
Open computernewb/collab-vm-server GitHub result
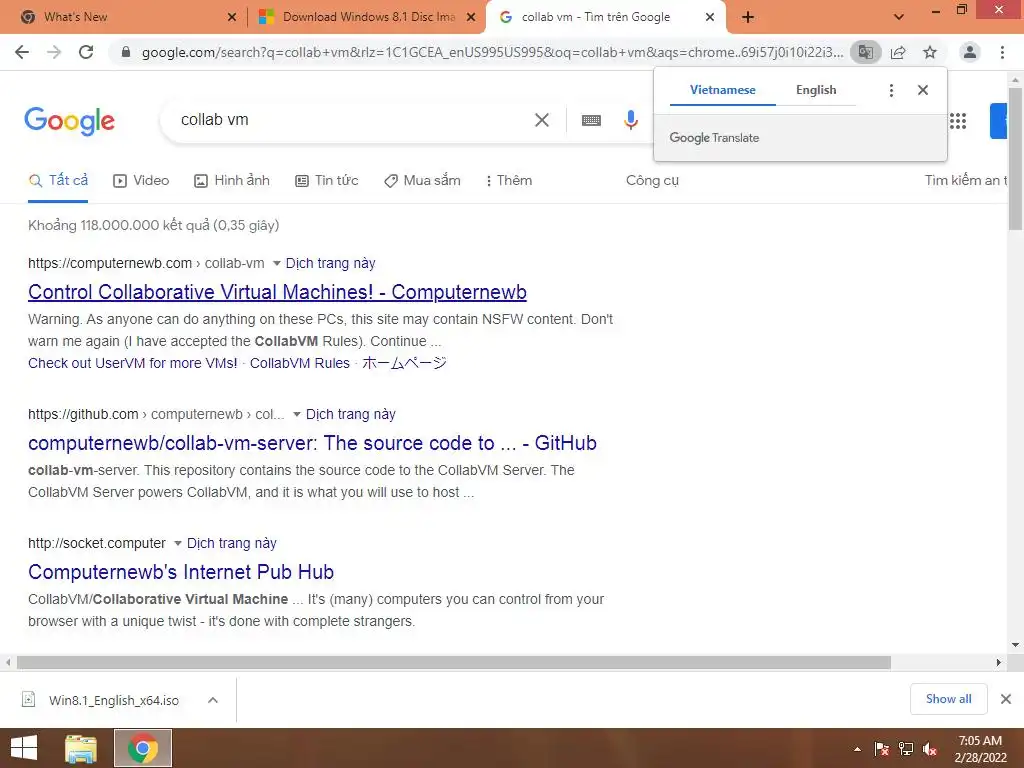[312, 443]
